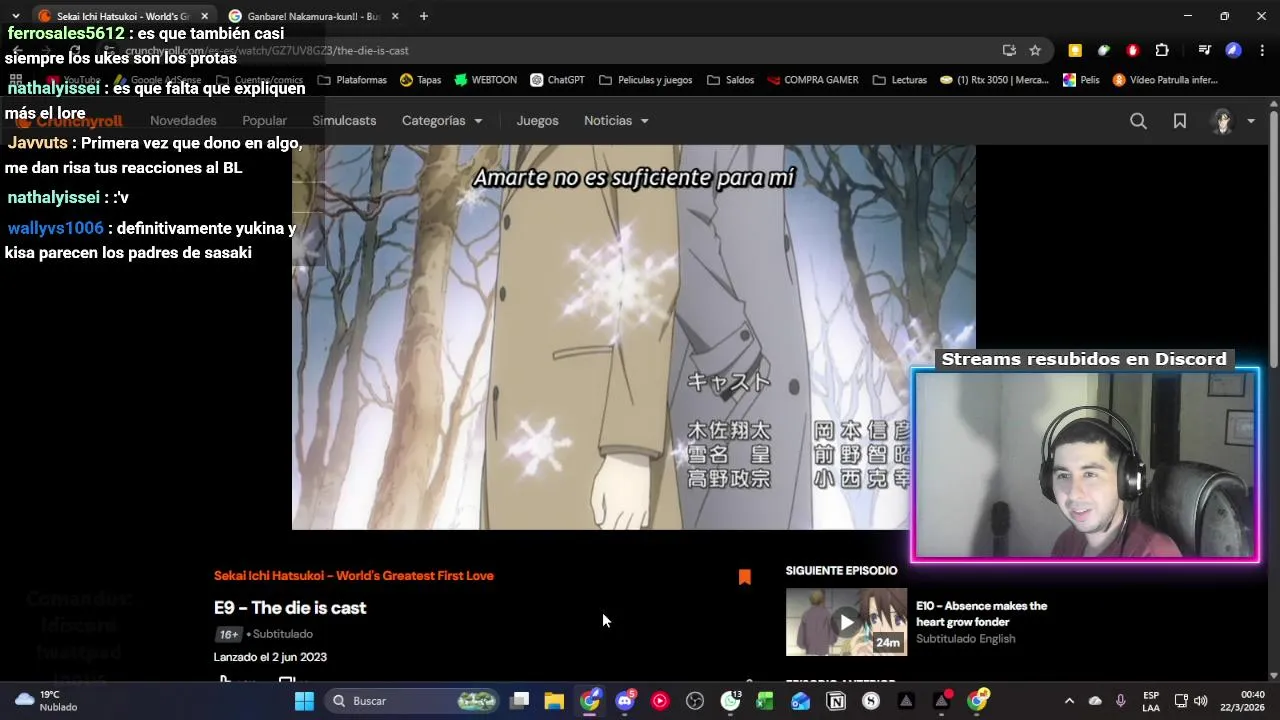Viewport: 1280px width, 720px height.
Task: Open COMPRA GAMER bookmark
Action: [812, 80]
